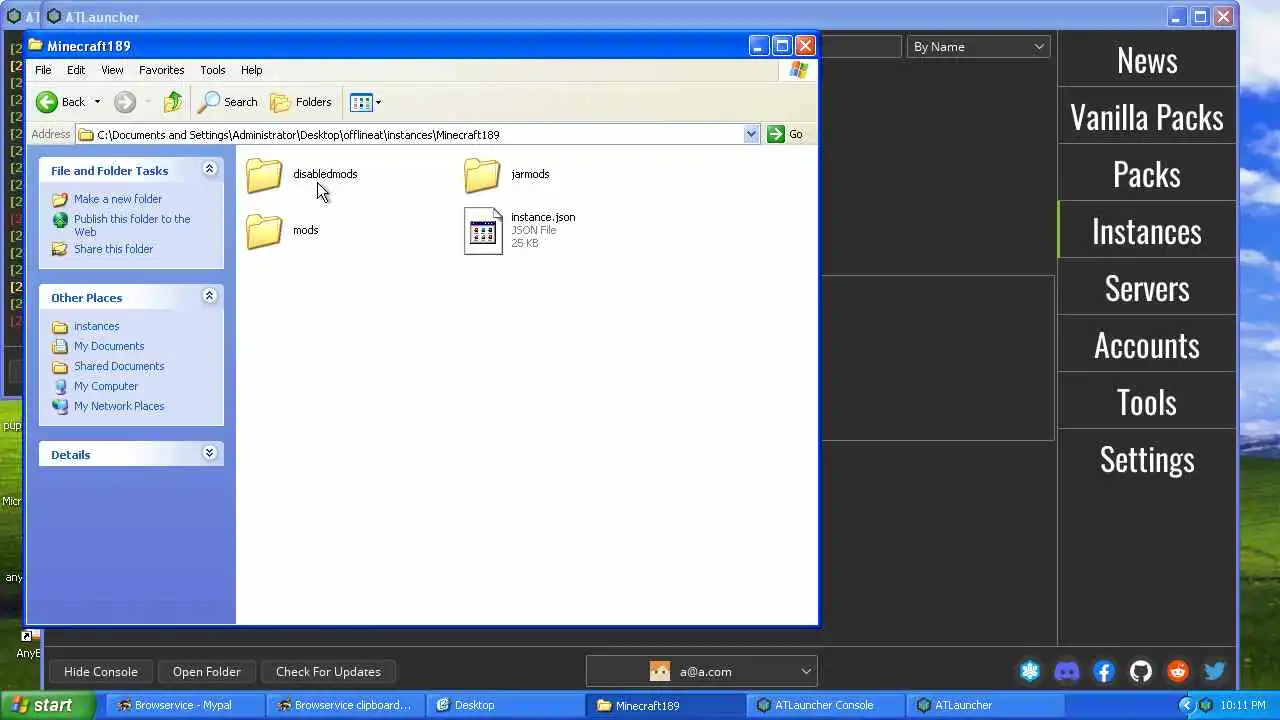Click Check For Updates button
The image size is (1280, 720).
pyautogui.click(x=328, y=671)
